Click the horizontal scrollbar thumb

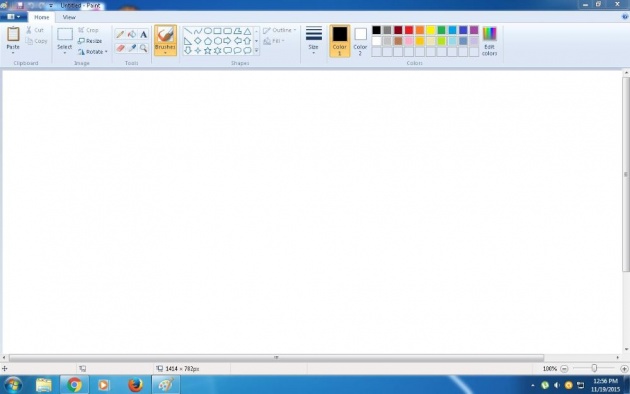tap(276, 357)
